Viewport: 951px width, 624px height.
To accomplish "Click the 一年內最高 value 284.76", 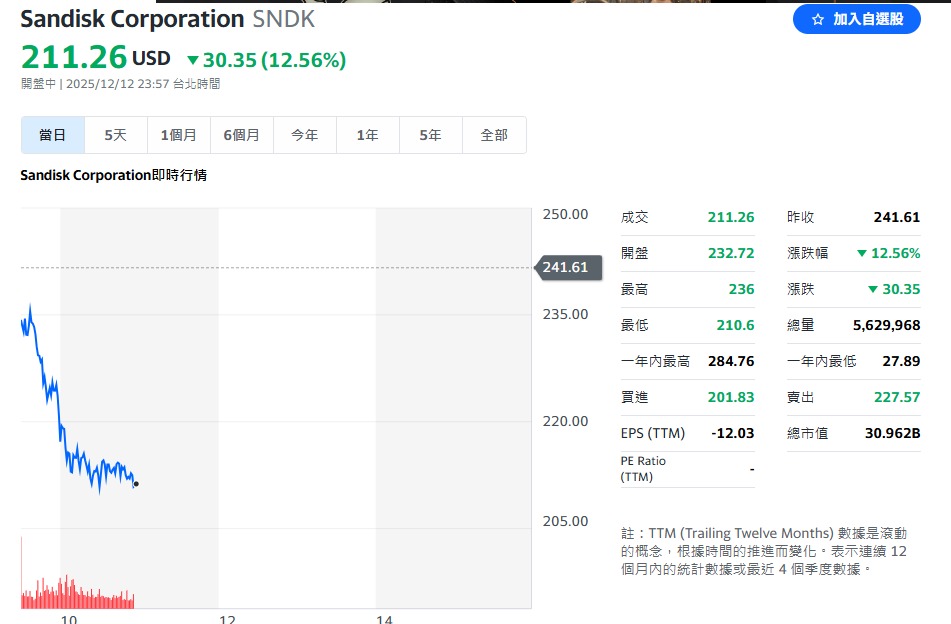I will click(731, 361).
